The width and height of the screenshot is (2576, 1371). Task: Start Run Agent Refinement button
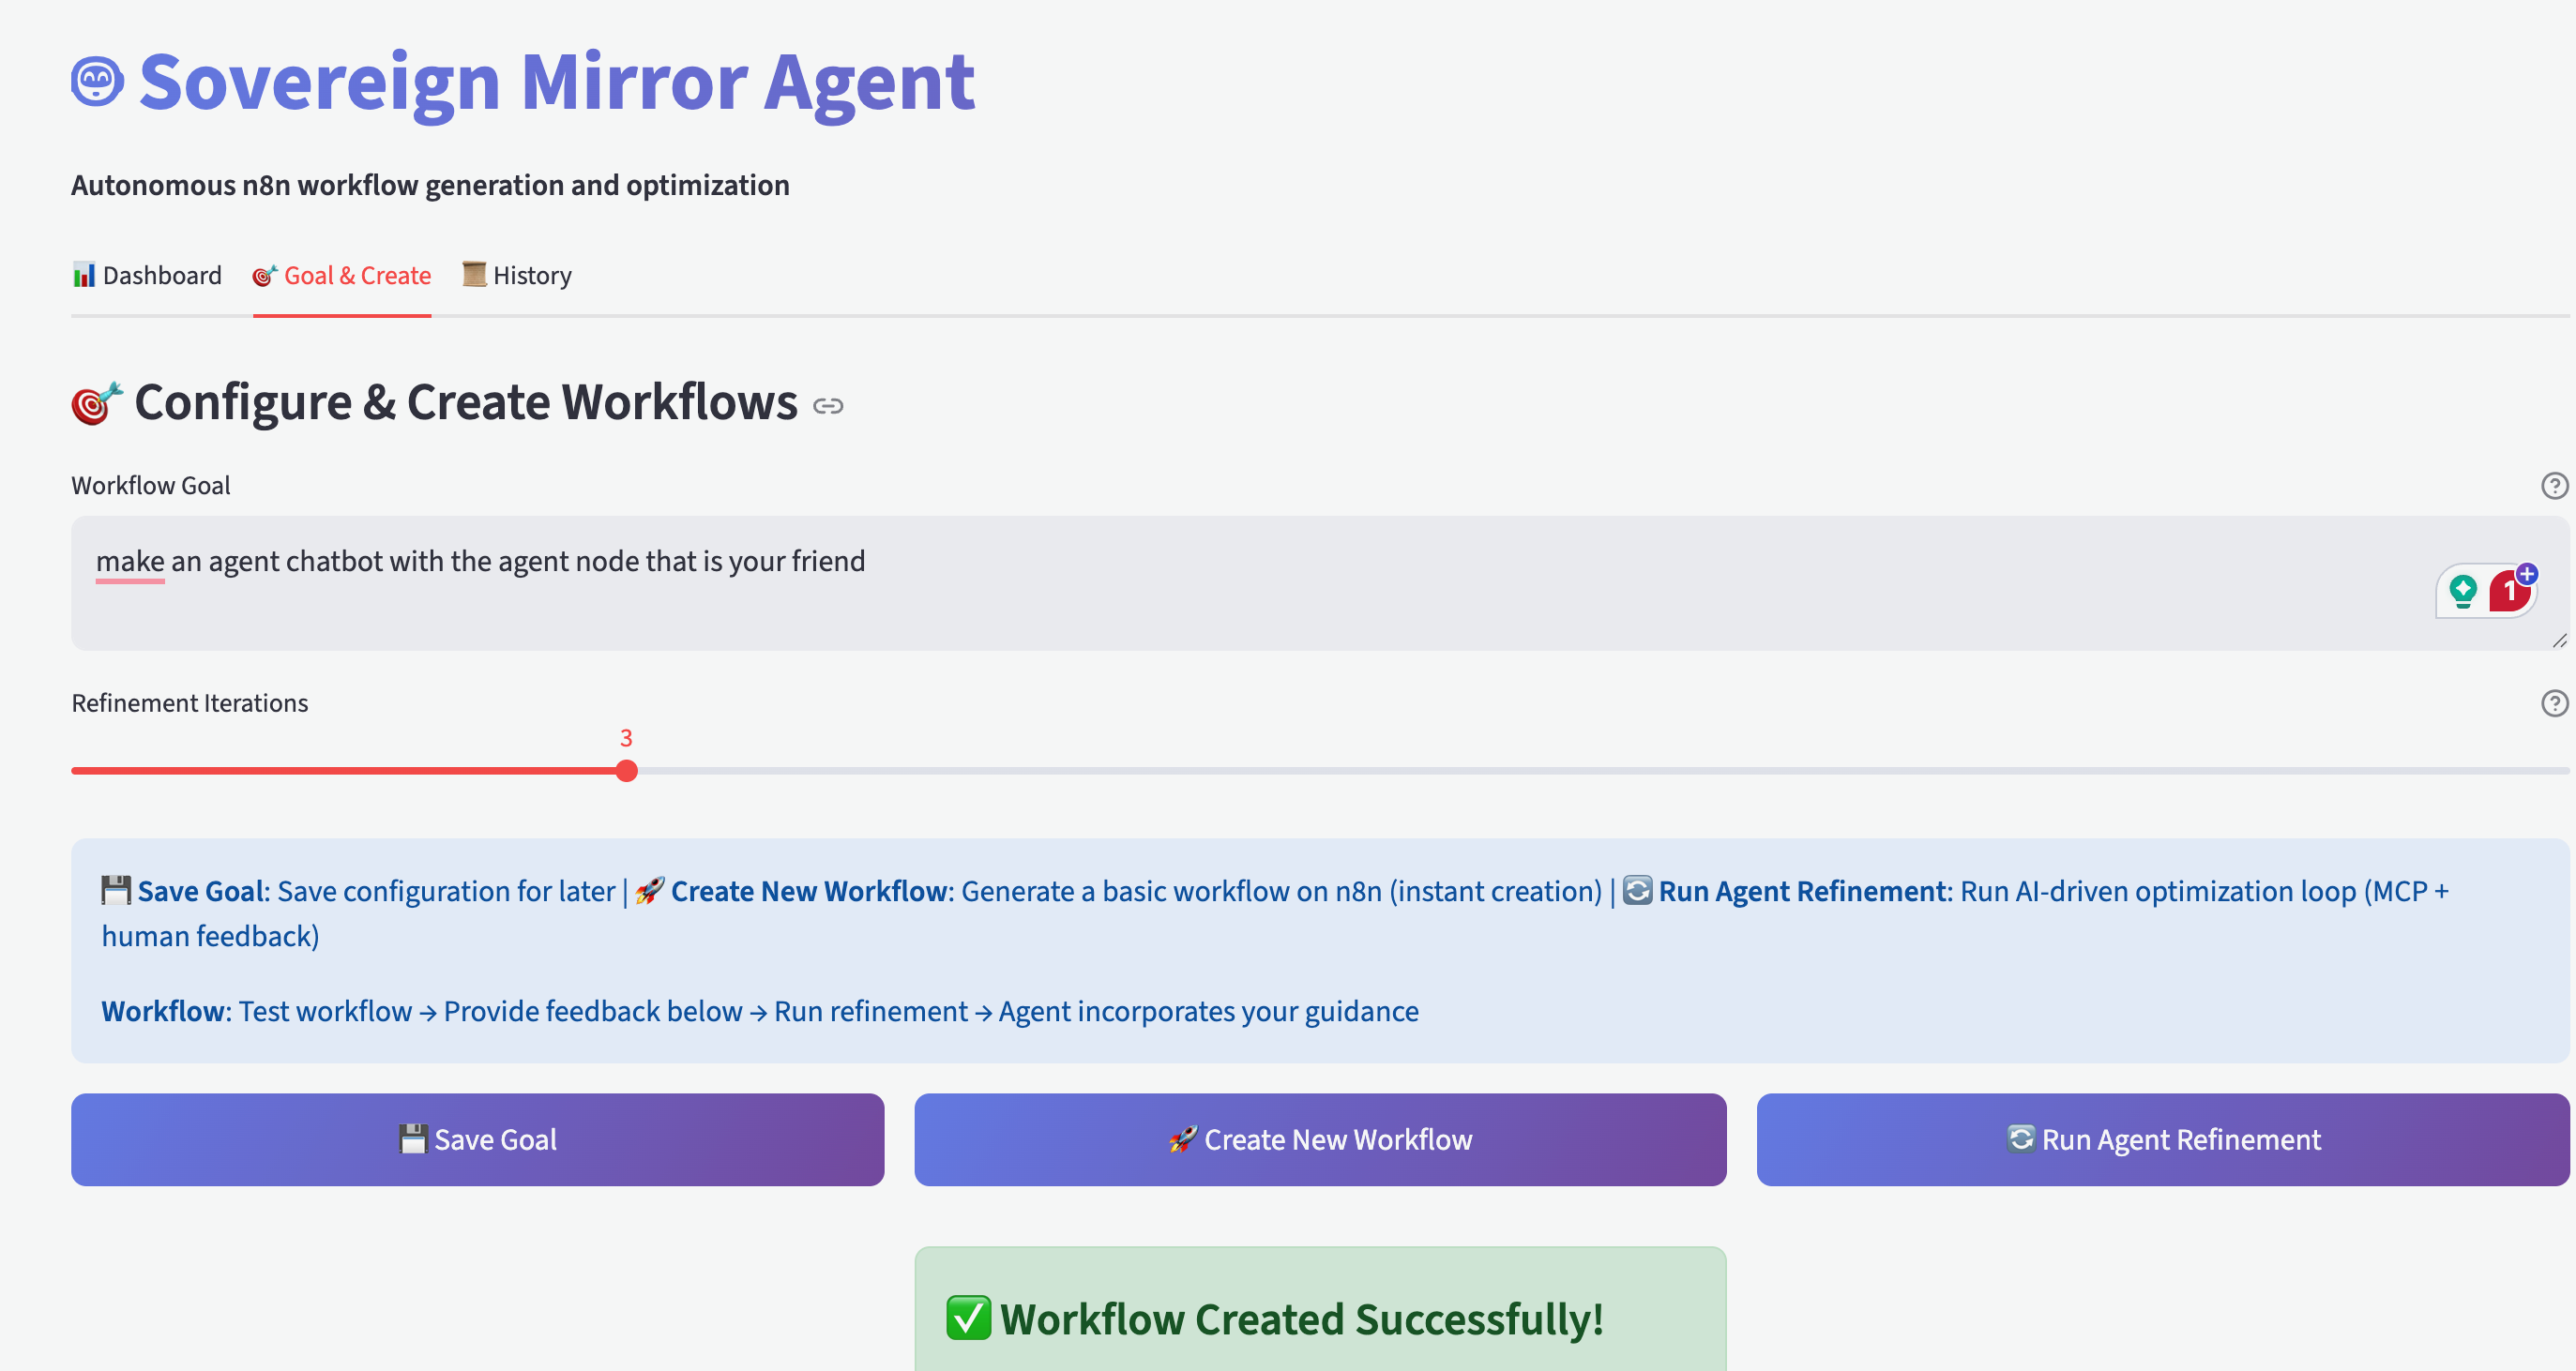tap(2162, 1140)
